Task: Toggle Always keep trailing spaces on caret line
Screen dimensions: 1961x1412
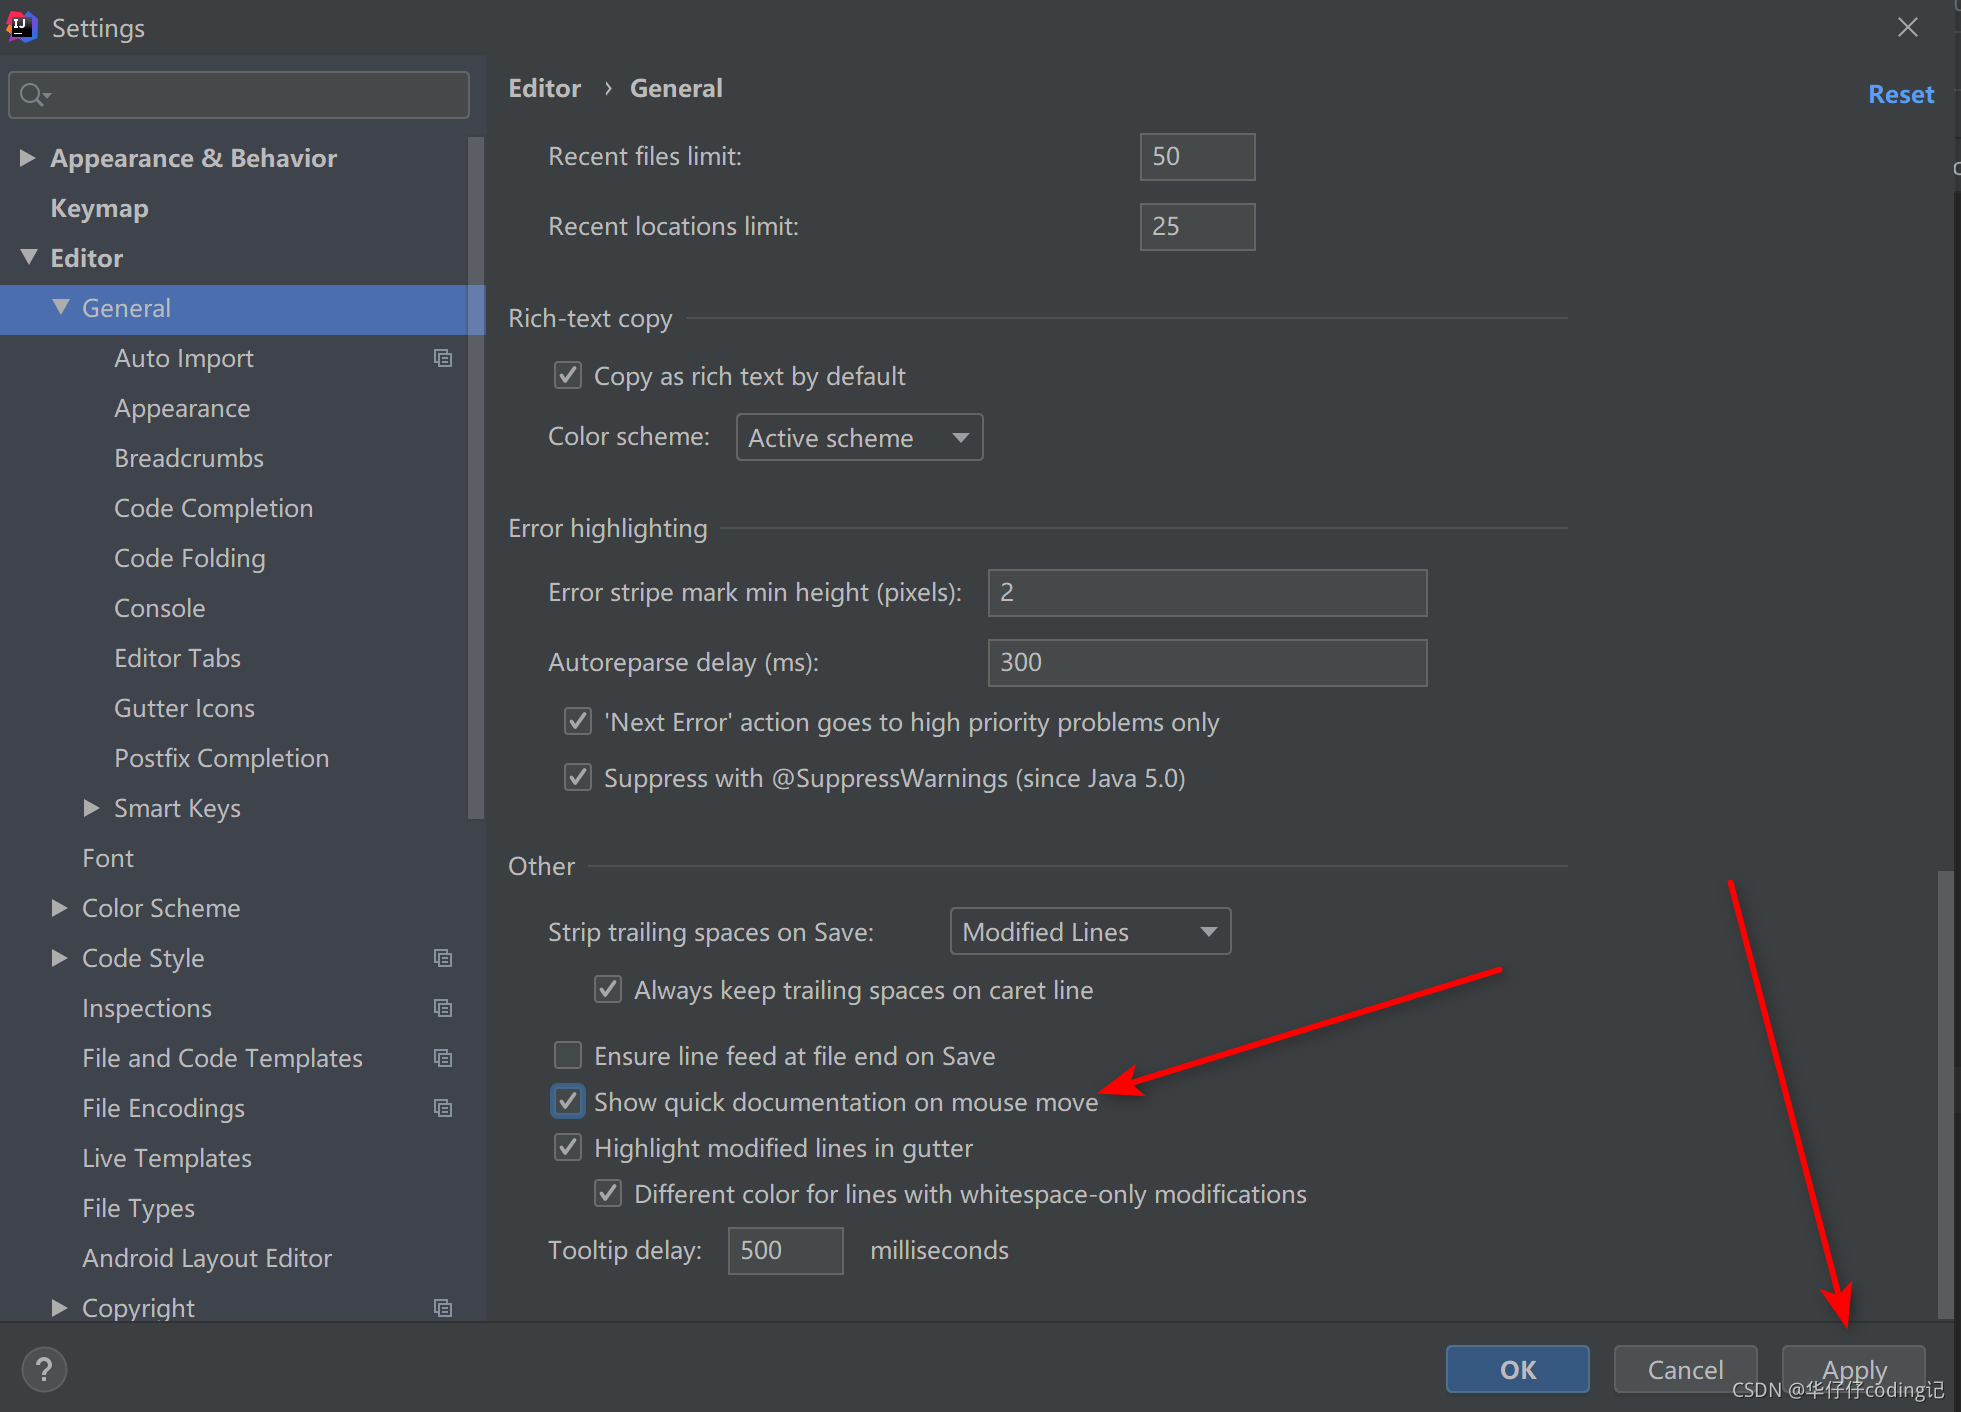Action: 608,990
